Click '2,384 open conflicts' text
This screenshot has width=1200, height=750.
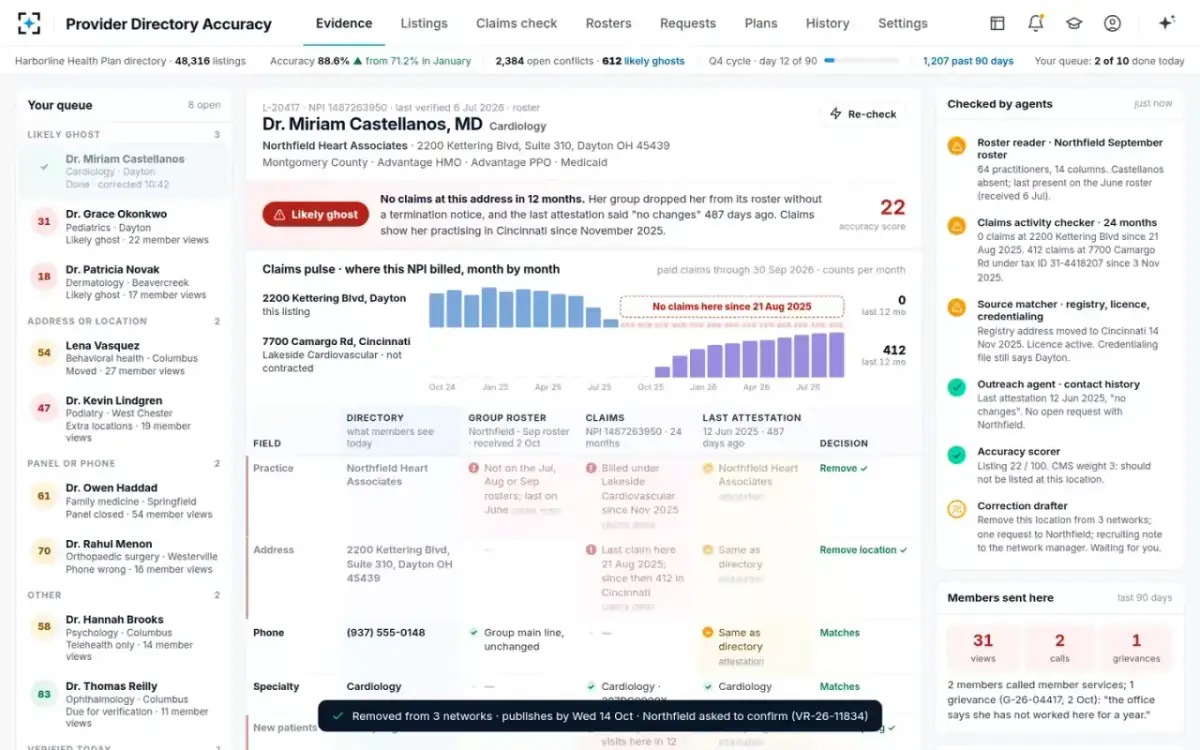pyautogui.click(x=544, y=61)
